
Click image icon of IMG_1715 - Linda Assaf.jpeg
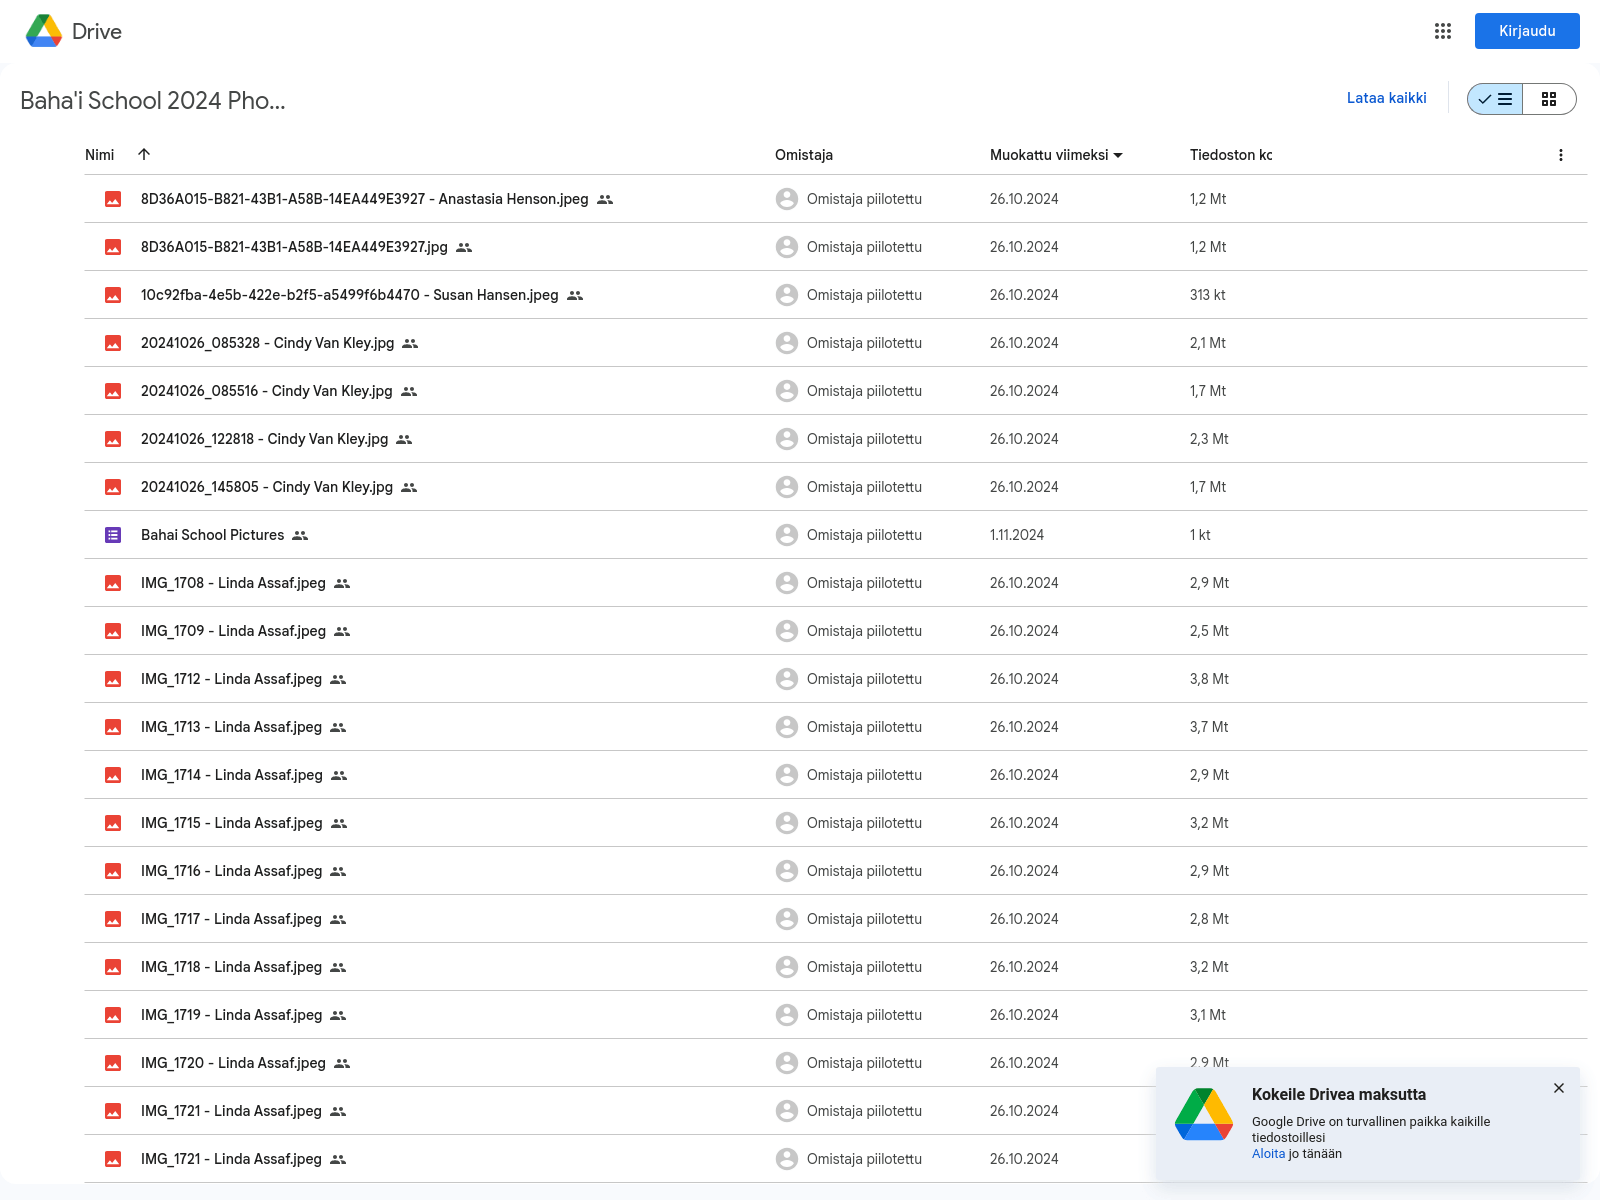pyautogui.click(x=113, y=823)
